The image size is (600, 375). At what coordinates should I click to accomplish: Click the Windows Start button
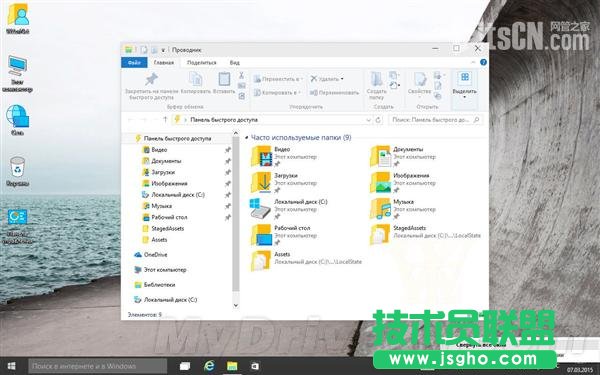[11, 366]
